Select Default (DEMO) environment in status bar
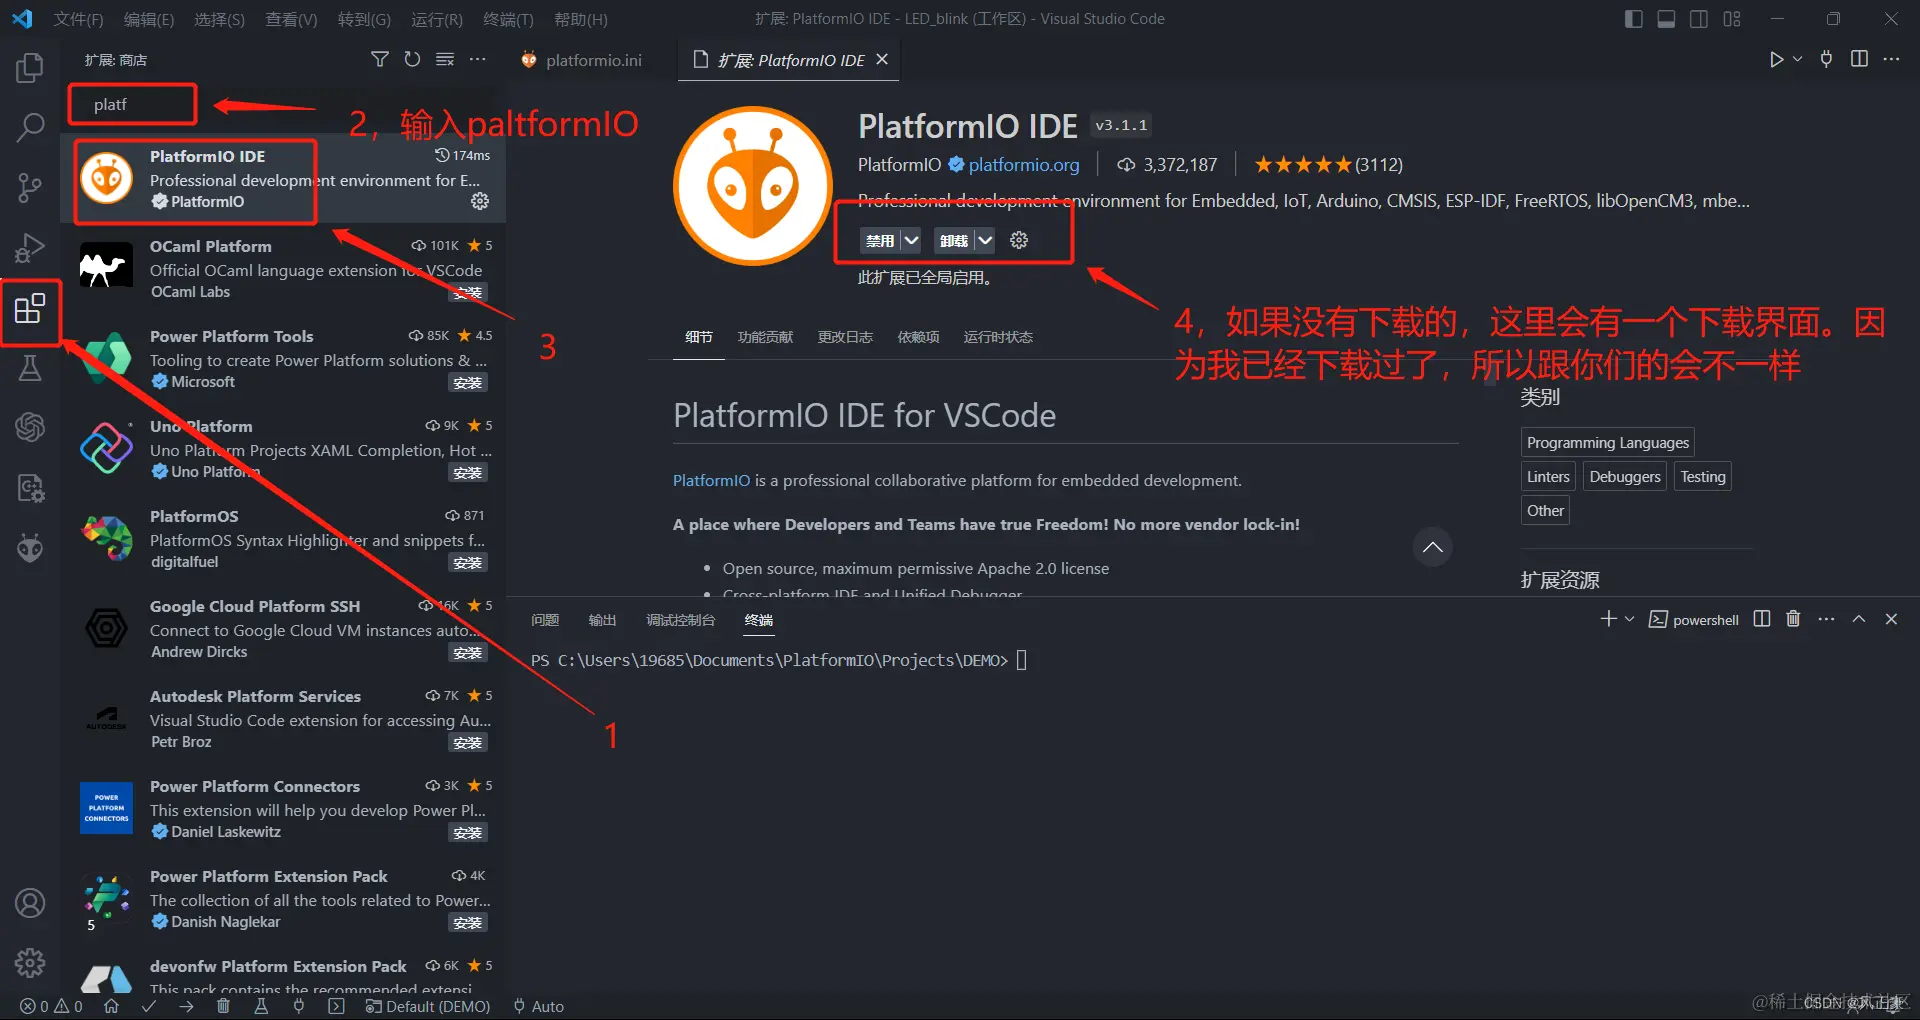This screenshot has height=1020, width=1920. click(x=428, y=1006)
